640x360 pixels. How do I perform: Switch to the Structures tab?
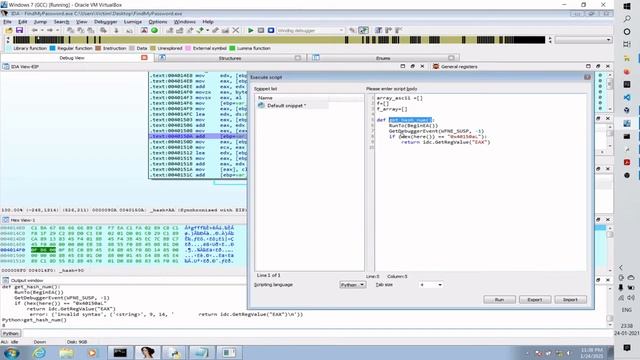pos(230,58)
